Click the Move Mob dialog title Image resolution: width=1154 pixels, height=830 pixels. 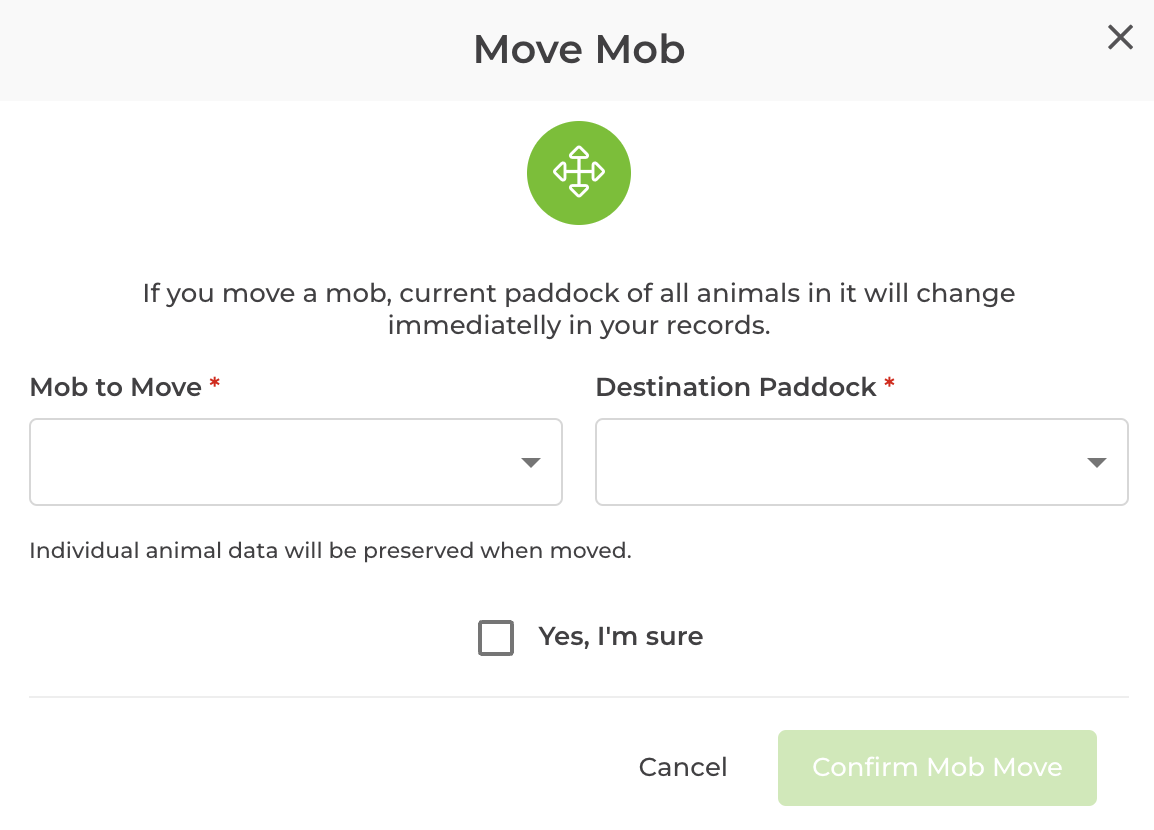tap(579, 49)
